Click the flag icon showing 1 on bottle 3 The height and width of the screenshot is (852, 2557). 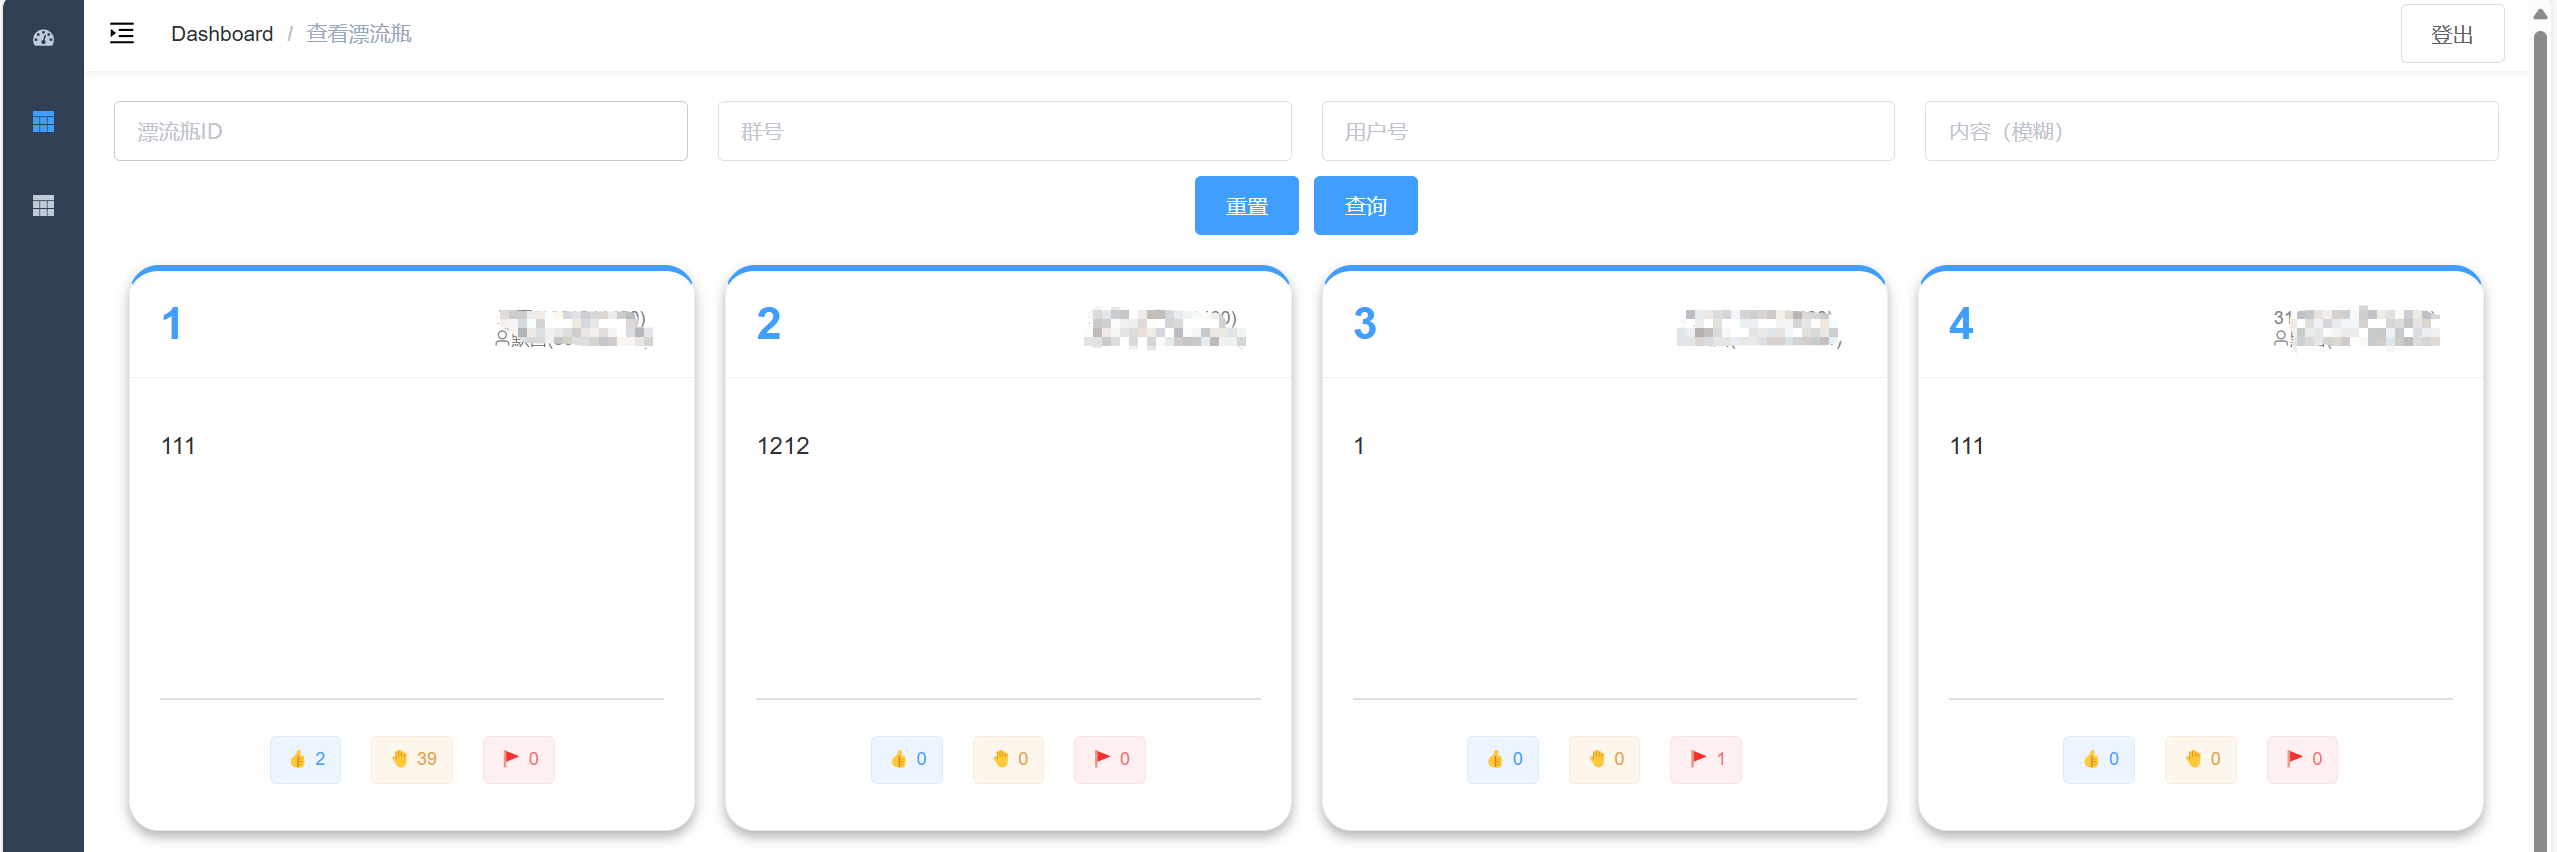coord(1705,759)
